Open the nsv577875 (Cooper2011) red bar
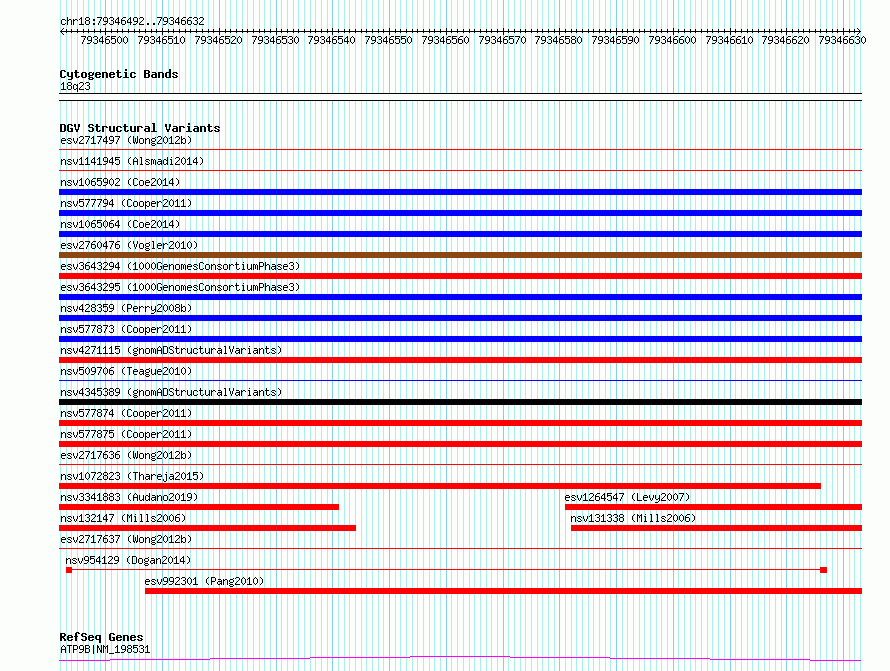The width and height of the screenshot is (890, 671). click(x=460, y=444)
